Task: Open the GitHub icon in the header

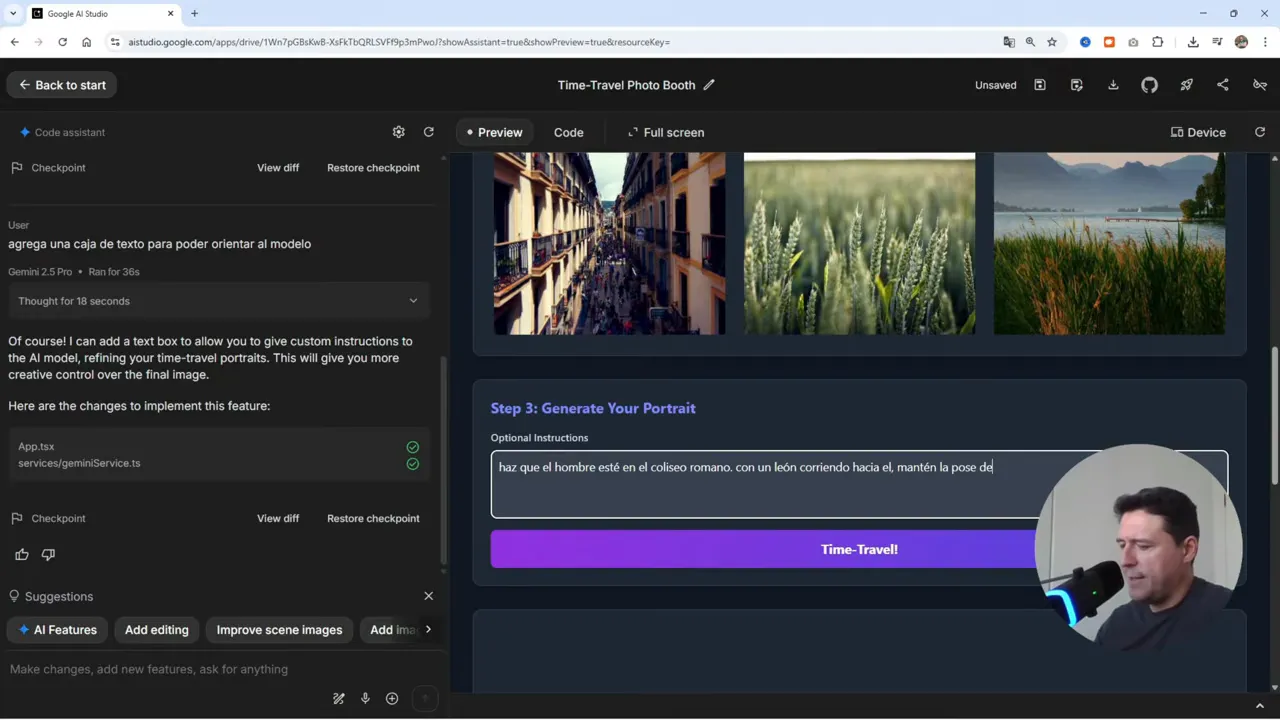Action: (x=1149, y=85)
